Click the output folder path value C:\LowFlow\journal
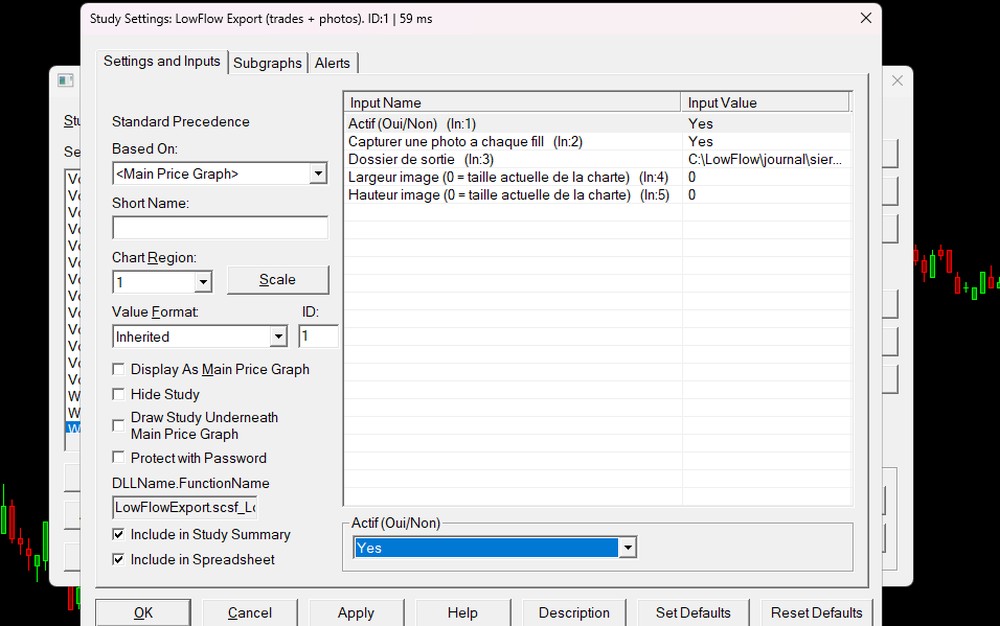Screen dimensions: 1000x626 click(x=765, y=159)
